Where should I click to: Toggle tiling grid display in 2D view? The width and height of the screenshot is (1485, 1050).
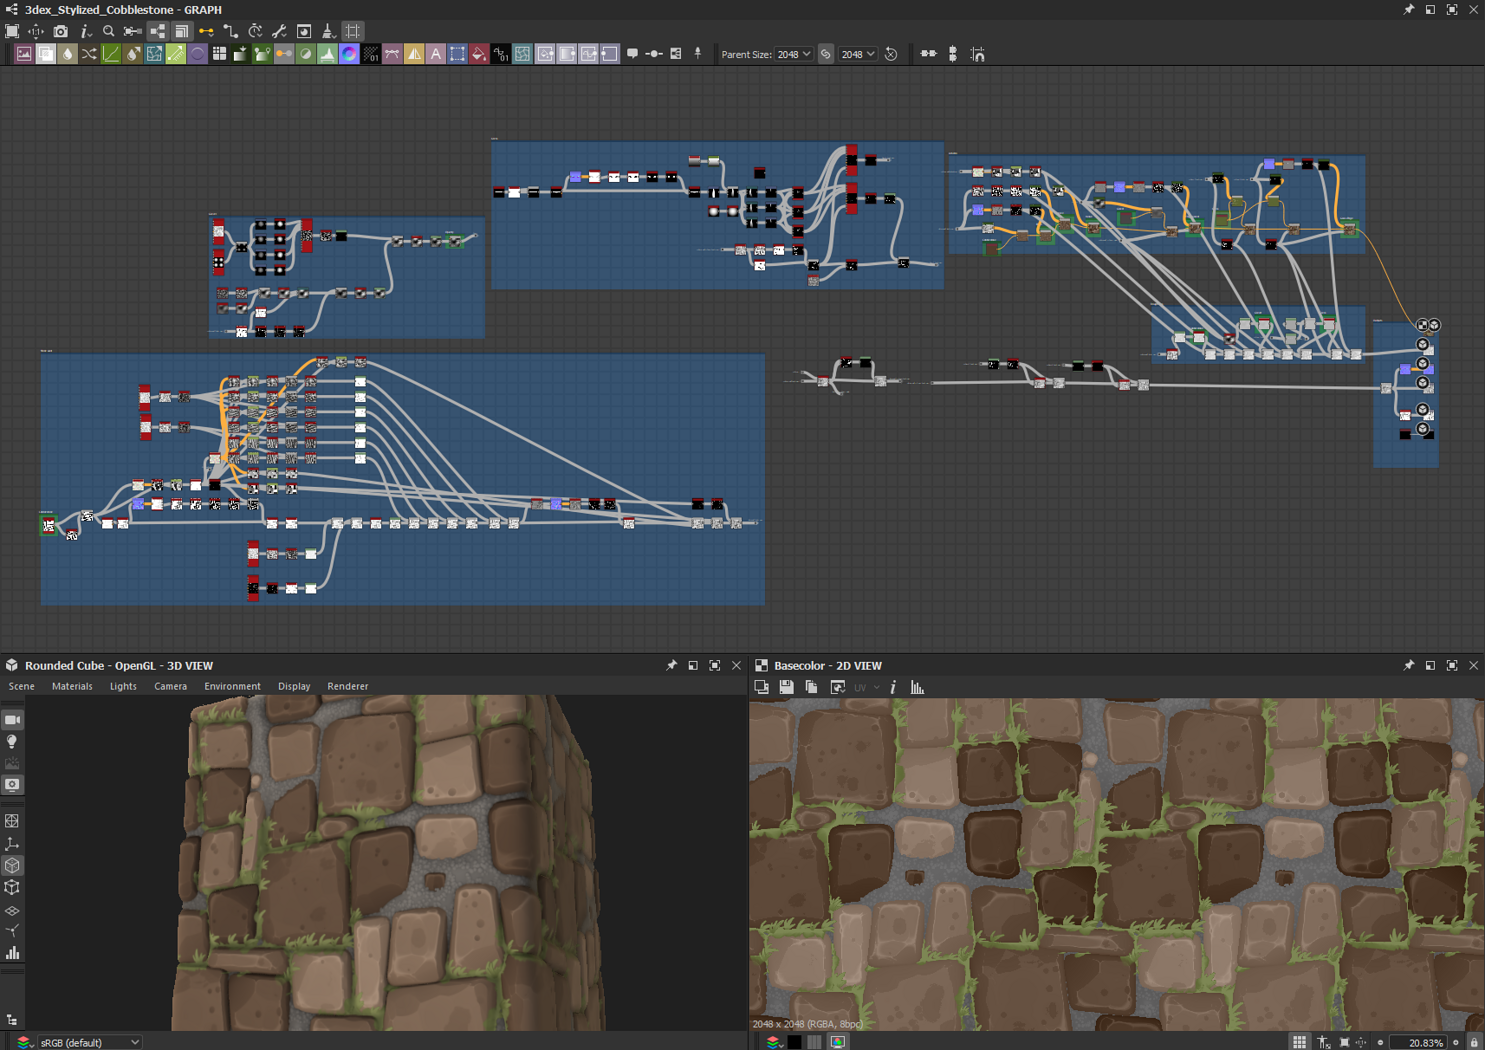pyautogui.click(x=1299, y=1042)
